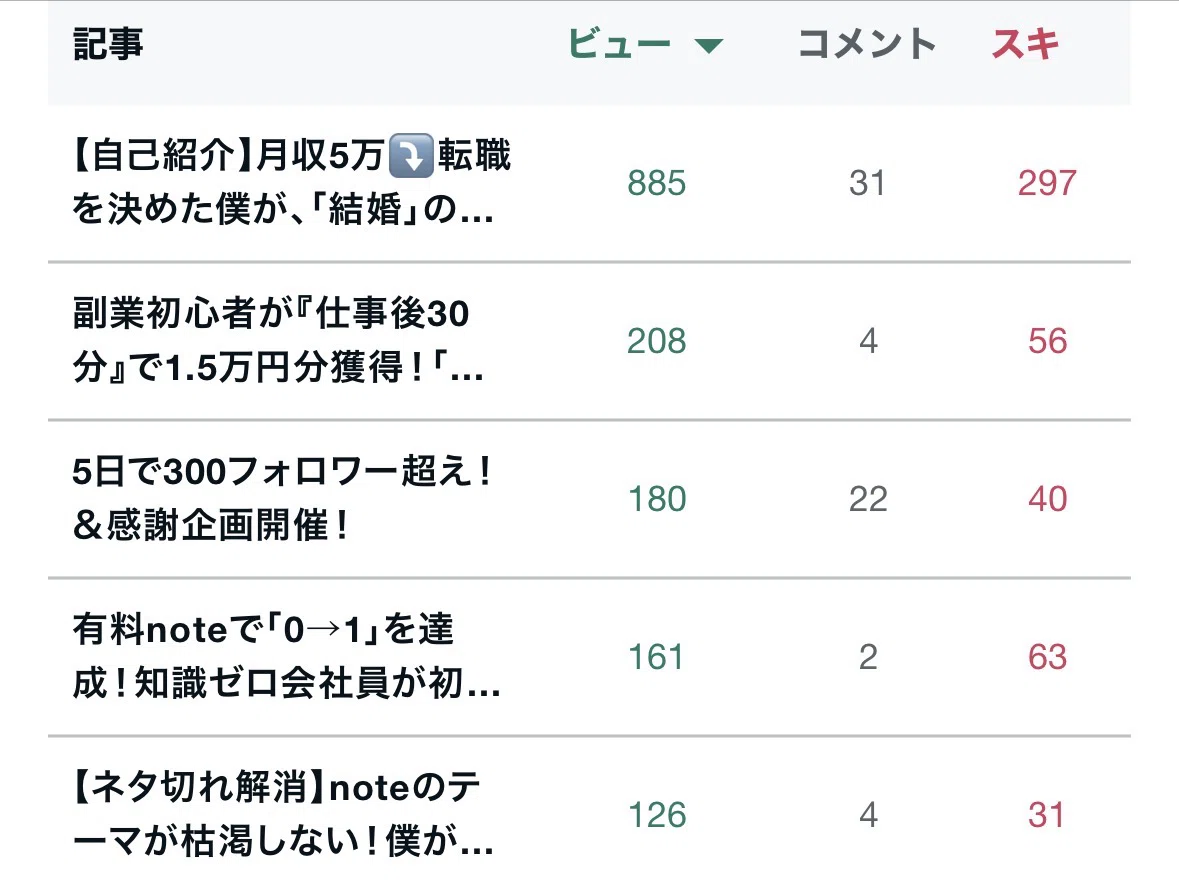Click the 31 comment count of first article
Image resolution: width=1179 pixels, height=885 pixels.
(867, 183)
